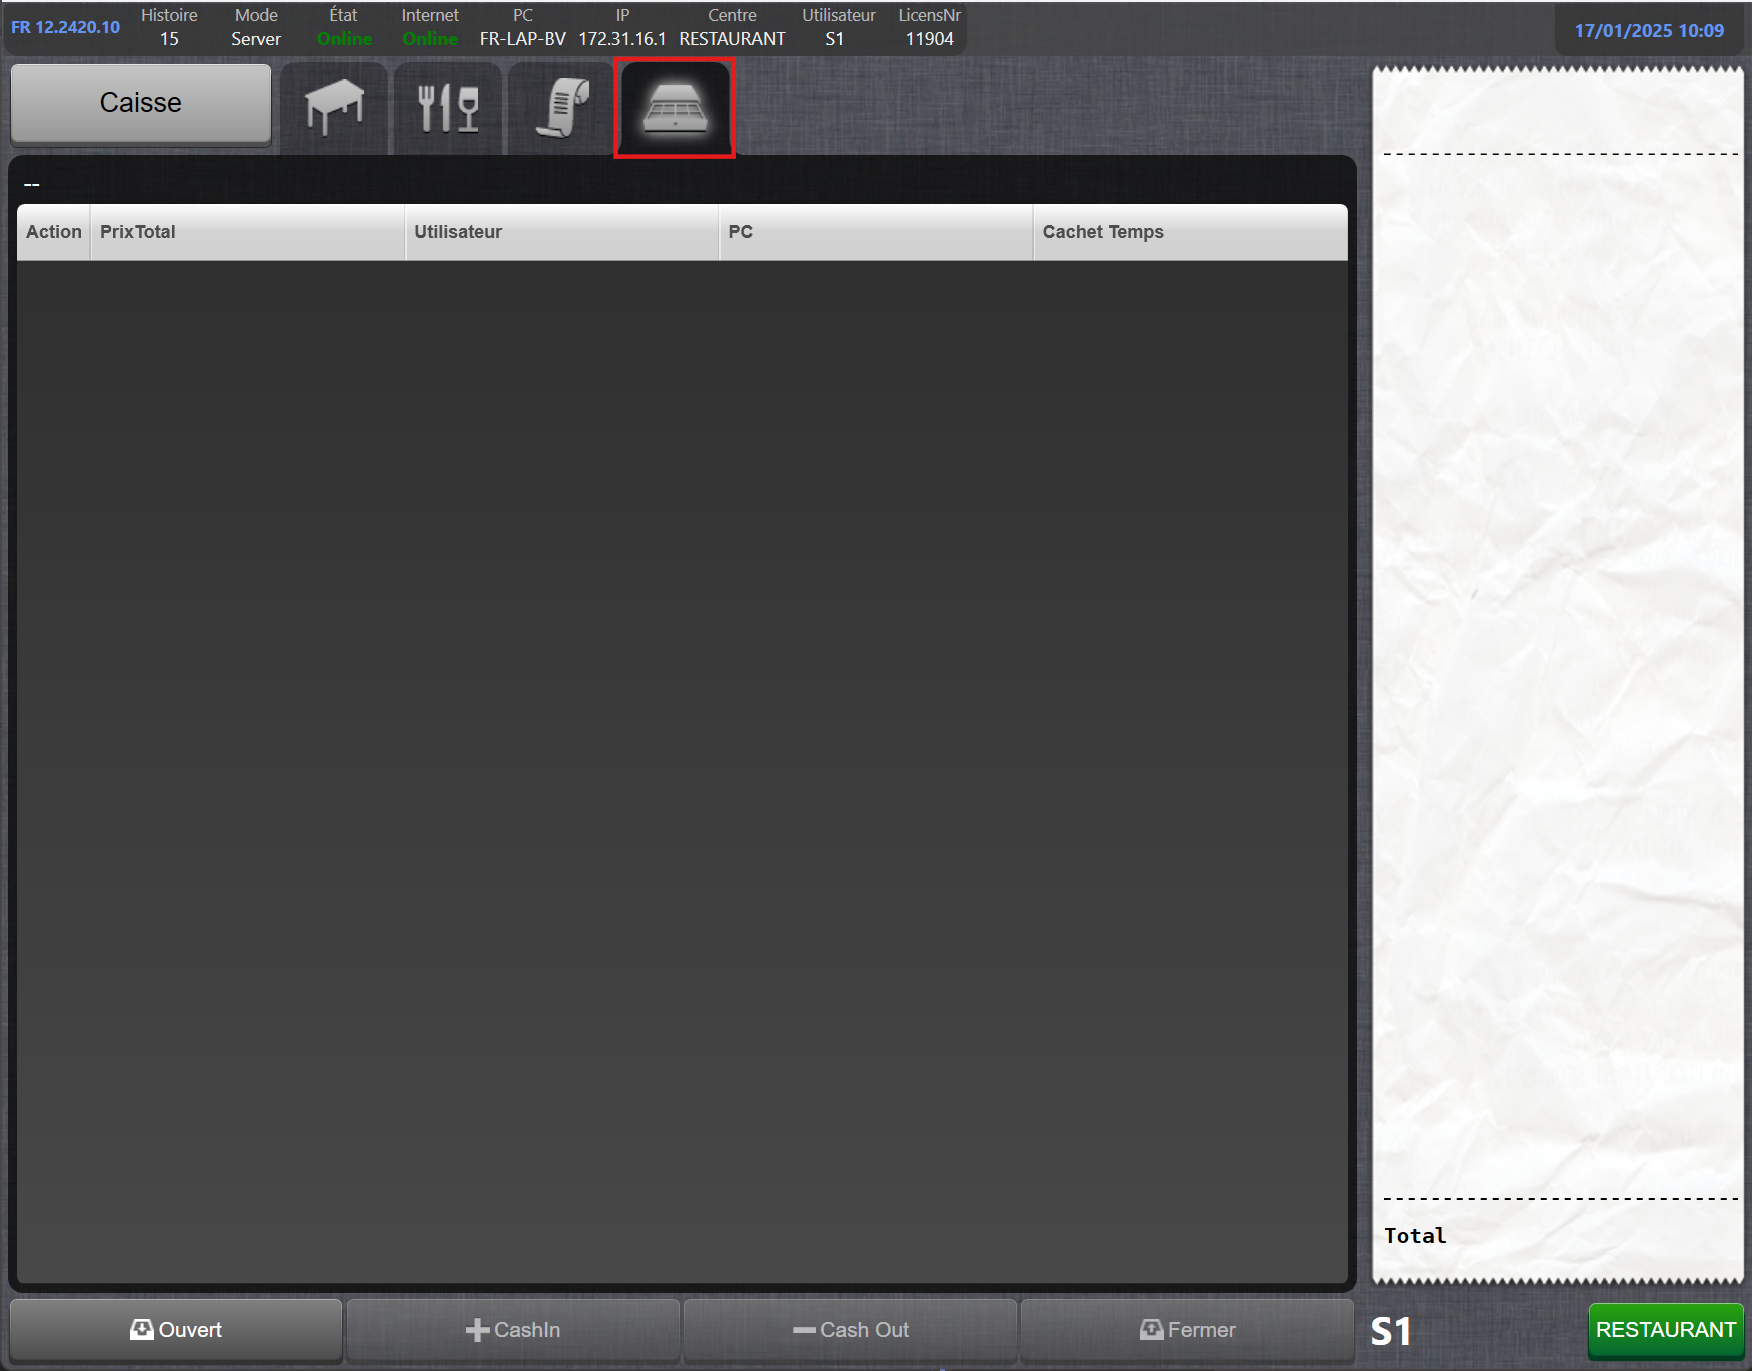This screenshot has height=1371, width=1752.
Task: Sort by the PrixTotal column header
Action: tap(138, 232)
